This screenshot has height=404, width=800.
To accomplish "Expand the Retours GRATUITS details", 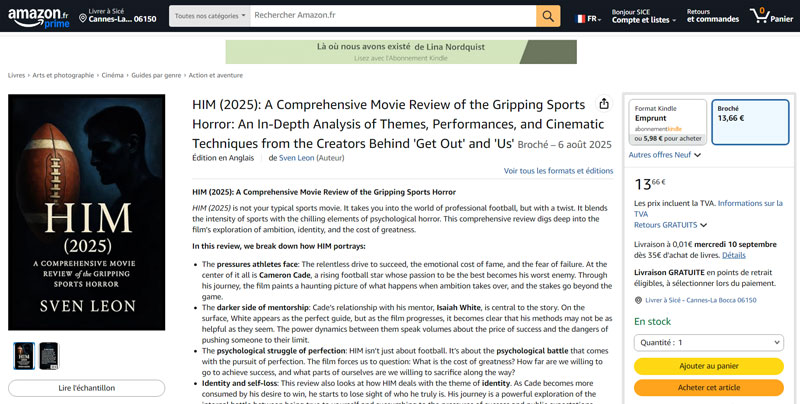I will [x=670, y=225].
